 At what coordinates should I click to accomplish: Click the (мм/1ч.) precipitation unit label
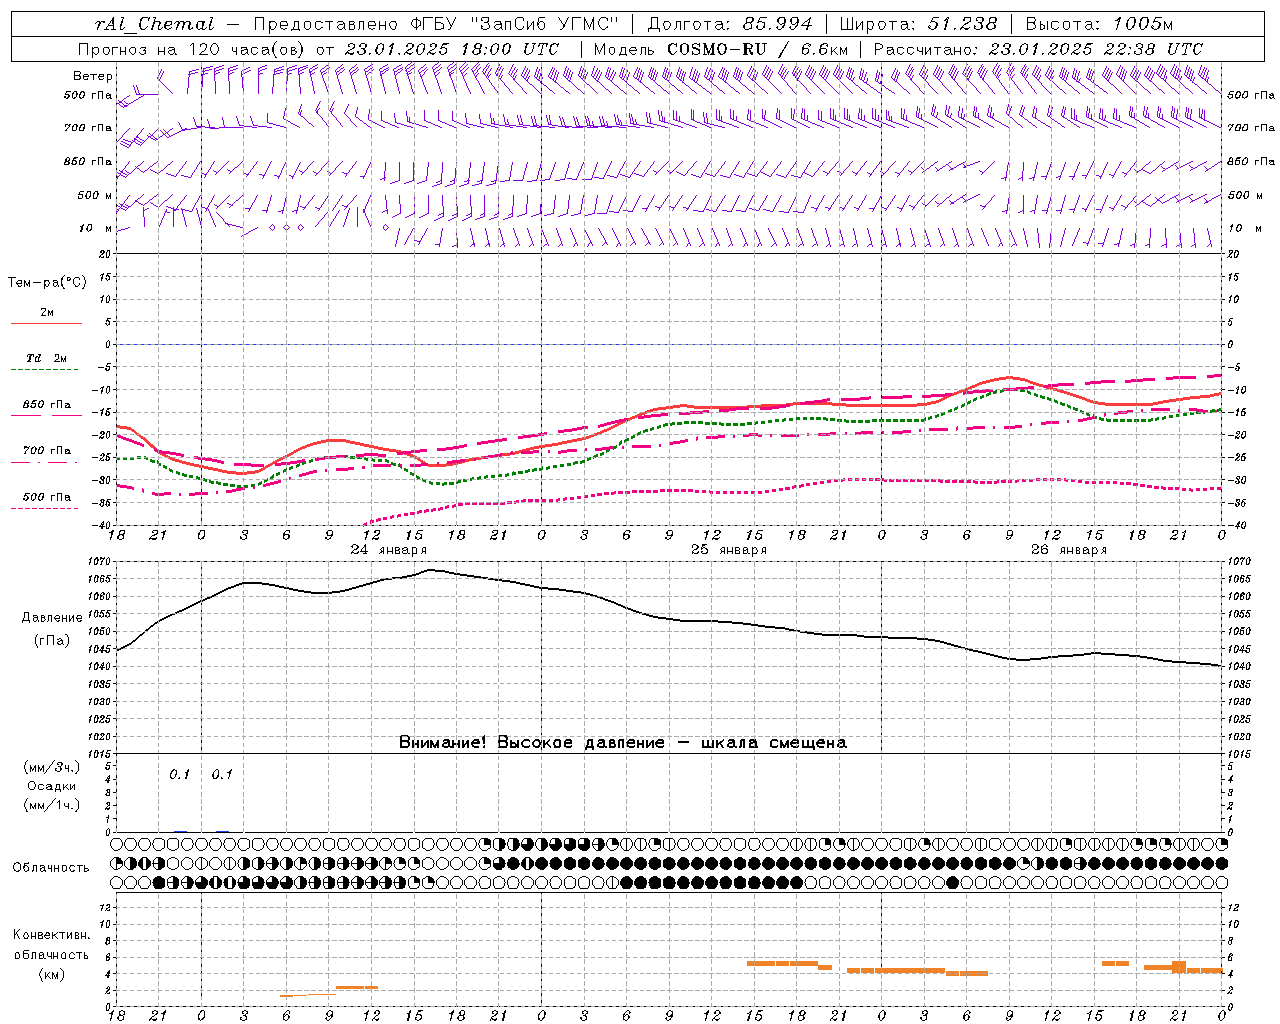52,805
